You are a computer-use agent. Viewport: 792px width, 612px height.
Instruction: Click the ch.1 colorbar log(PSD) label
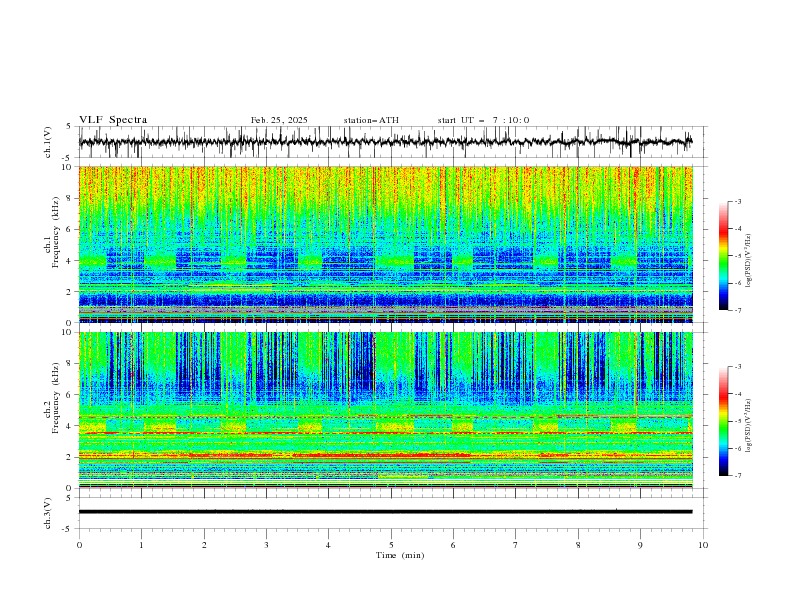[748, 261]
